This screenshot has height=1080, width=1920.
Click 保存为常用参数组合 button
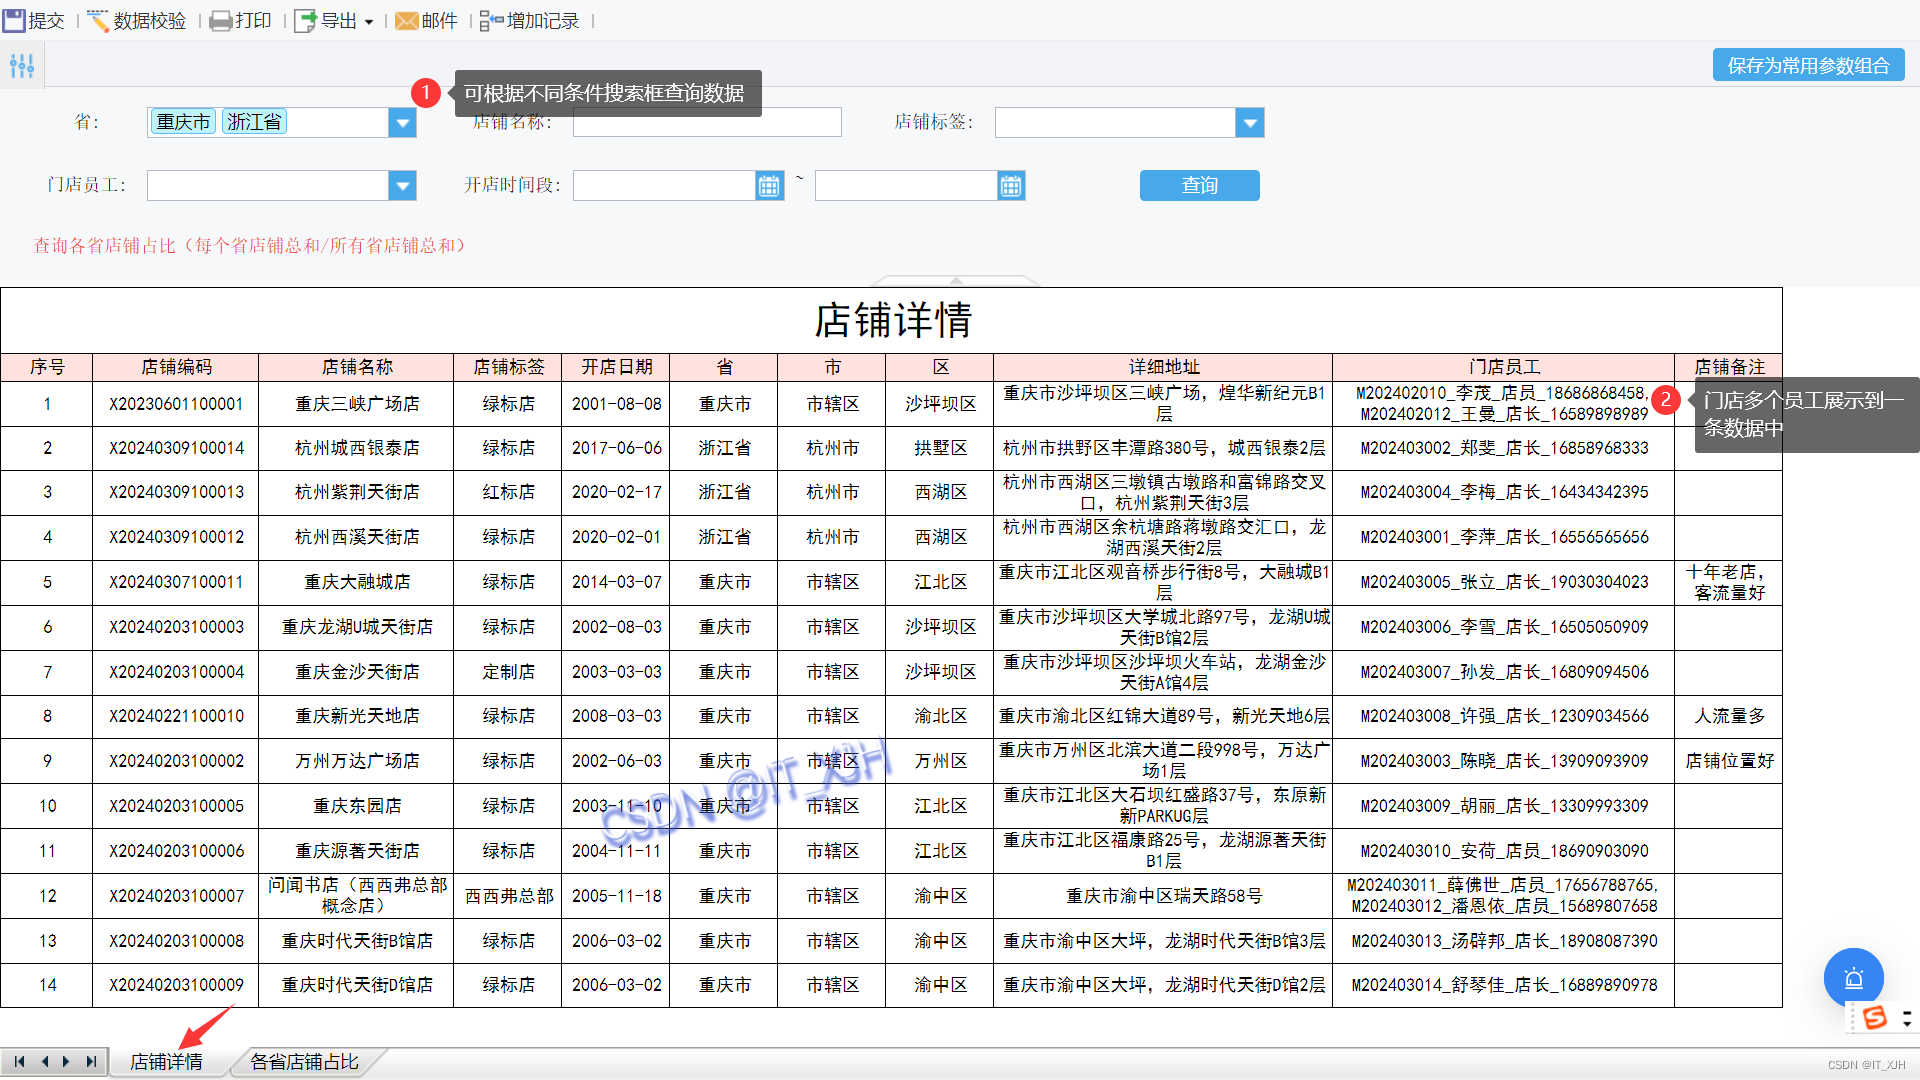pos(1808,66)
